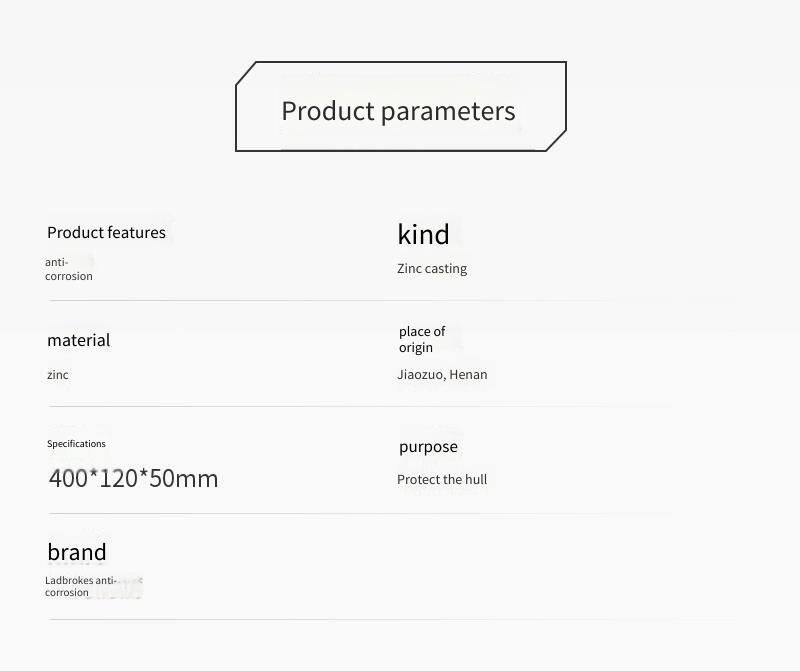Select the Ladbrokes anti-corrosion brand value

click(x=81, y=586)
